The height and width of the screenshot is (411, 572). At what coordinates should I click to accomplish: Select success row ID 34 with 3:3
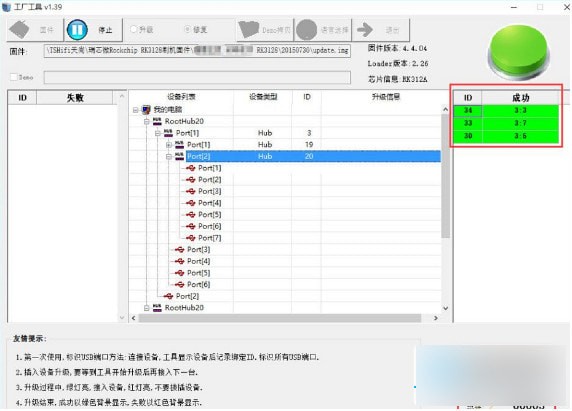click(x=506, y=110)
